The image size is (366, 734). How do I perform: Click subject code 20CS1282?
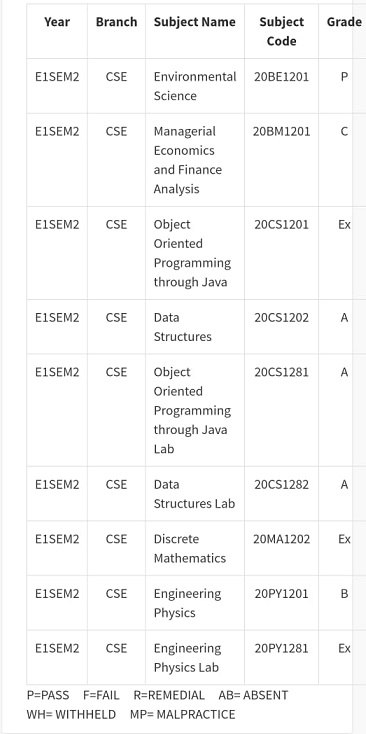coord(282,484)
